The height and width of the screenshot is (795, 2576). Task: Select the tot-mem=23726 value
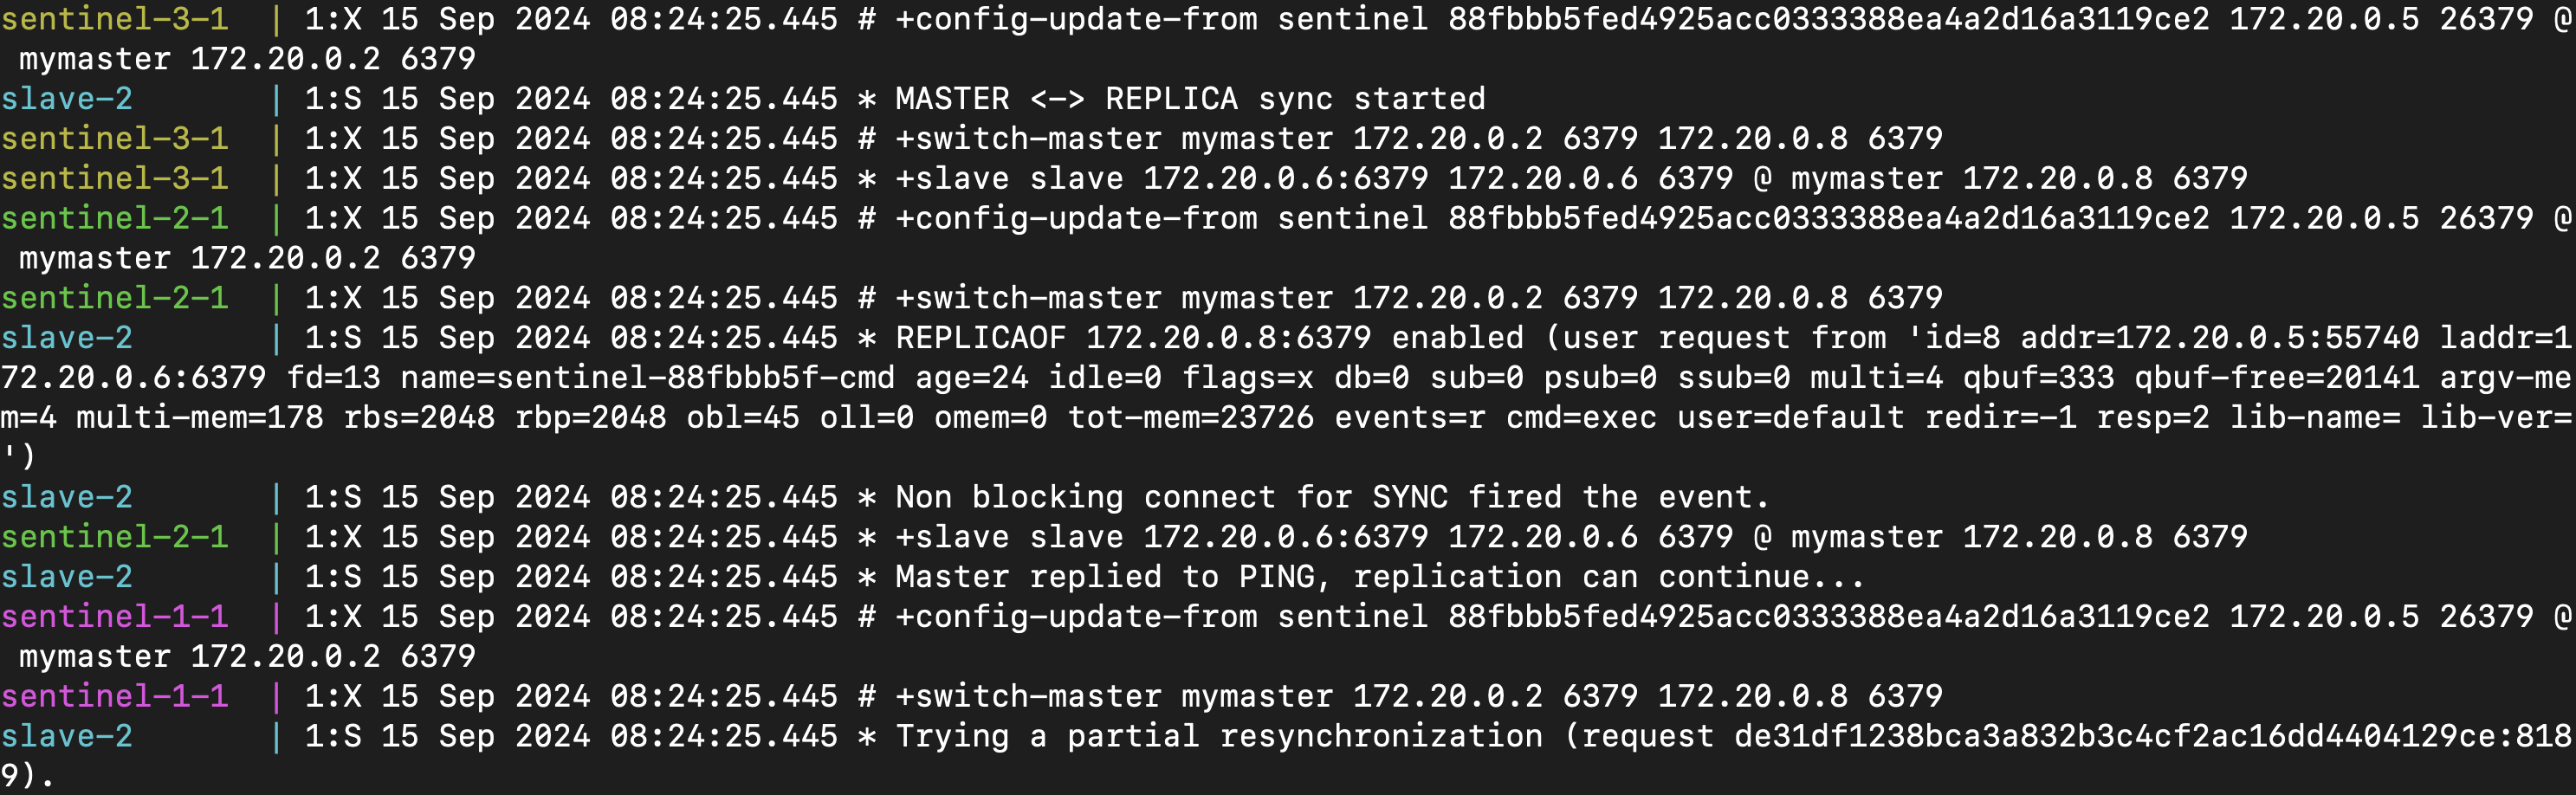coord(1190,418)
